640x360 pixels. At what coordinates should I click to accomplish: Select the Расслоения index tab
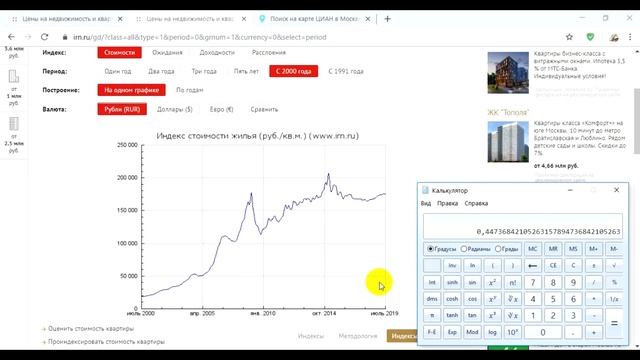[x=269, y=52]
